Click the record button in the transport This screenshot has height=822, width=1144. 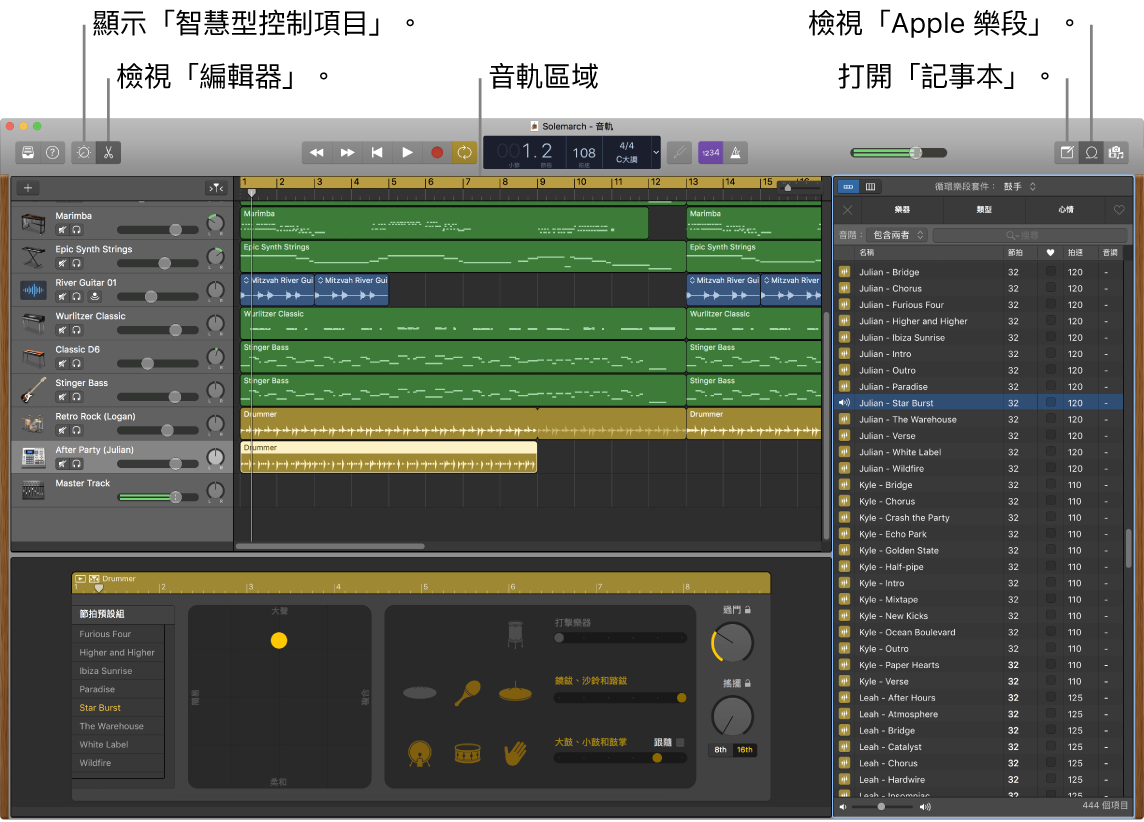[x=436, y=152]
